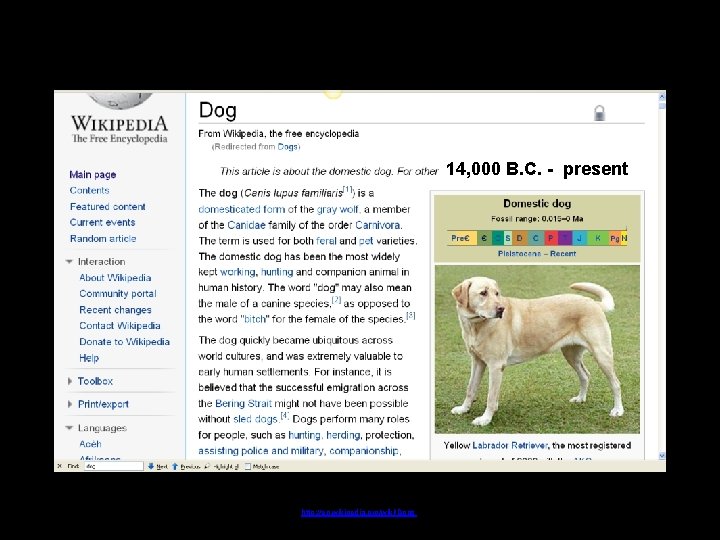Screen dimensions: 720x540
Task: Open the Pleistocene link under fossil range
Action: [x=519, y=253]
